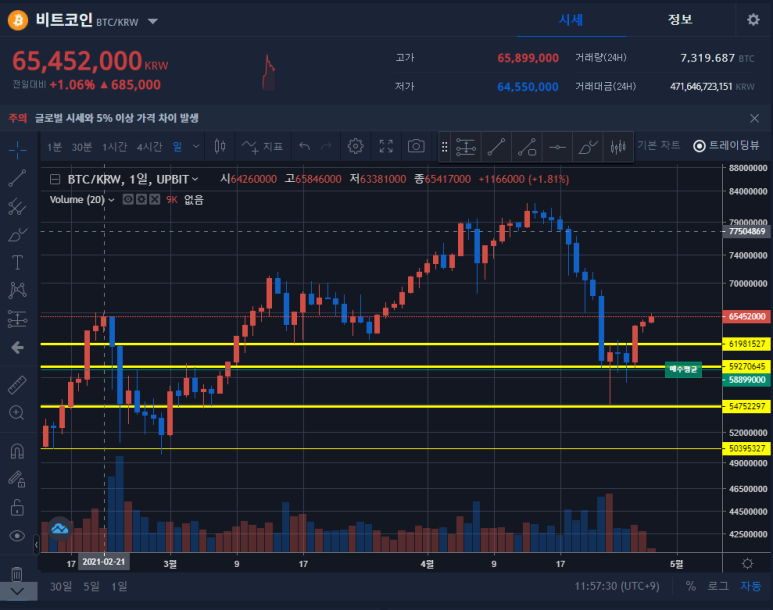Click the redo arrow in chart toolbar

326,146
